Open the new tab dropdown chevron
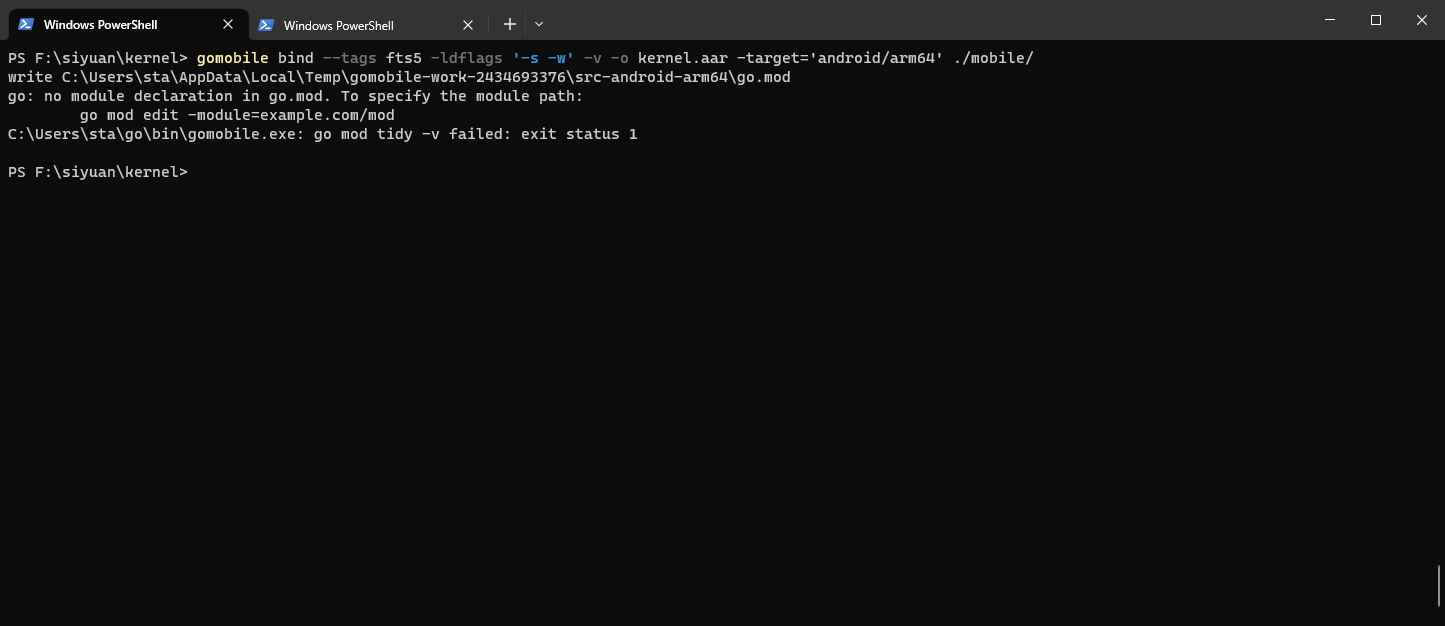The image size is (1445, 626). coord(539,23)
